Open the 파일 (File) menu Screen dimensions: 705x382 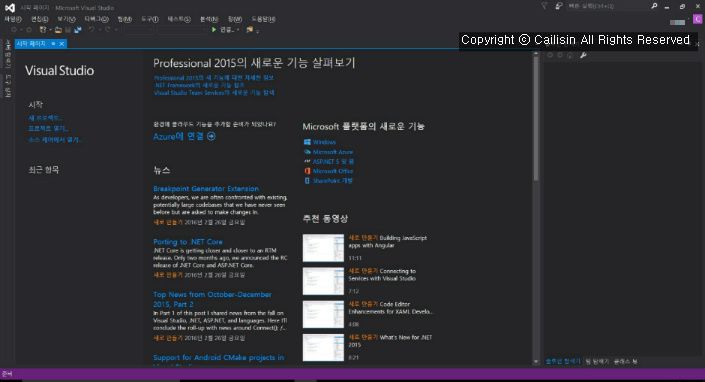click(x=13, y=19)
